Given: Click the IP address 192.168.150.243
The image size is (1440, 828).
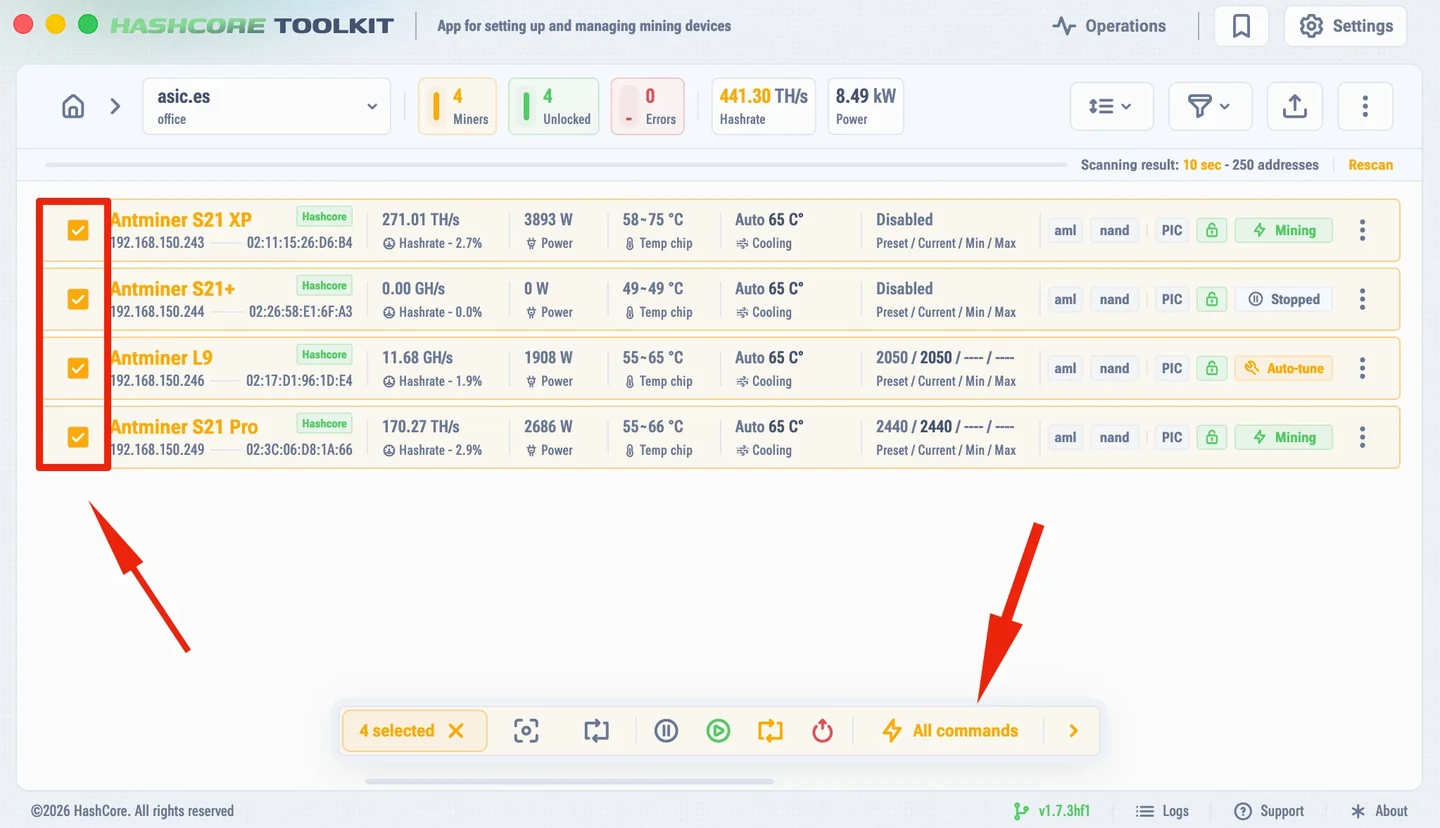Looking at the screenshot, I should pyautogui.click(x=157, y=243).
